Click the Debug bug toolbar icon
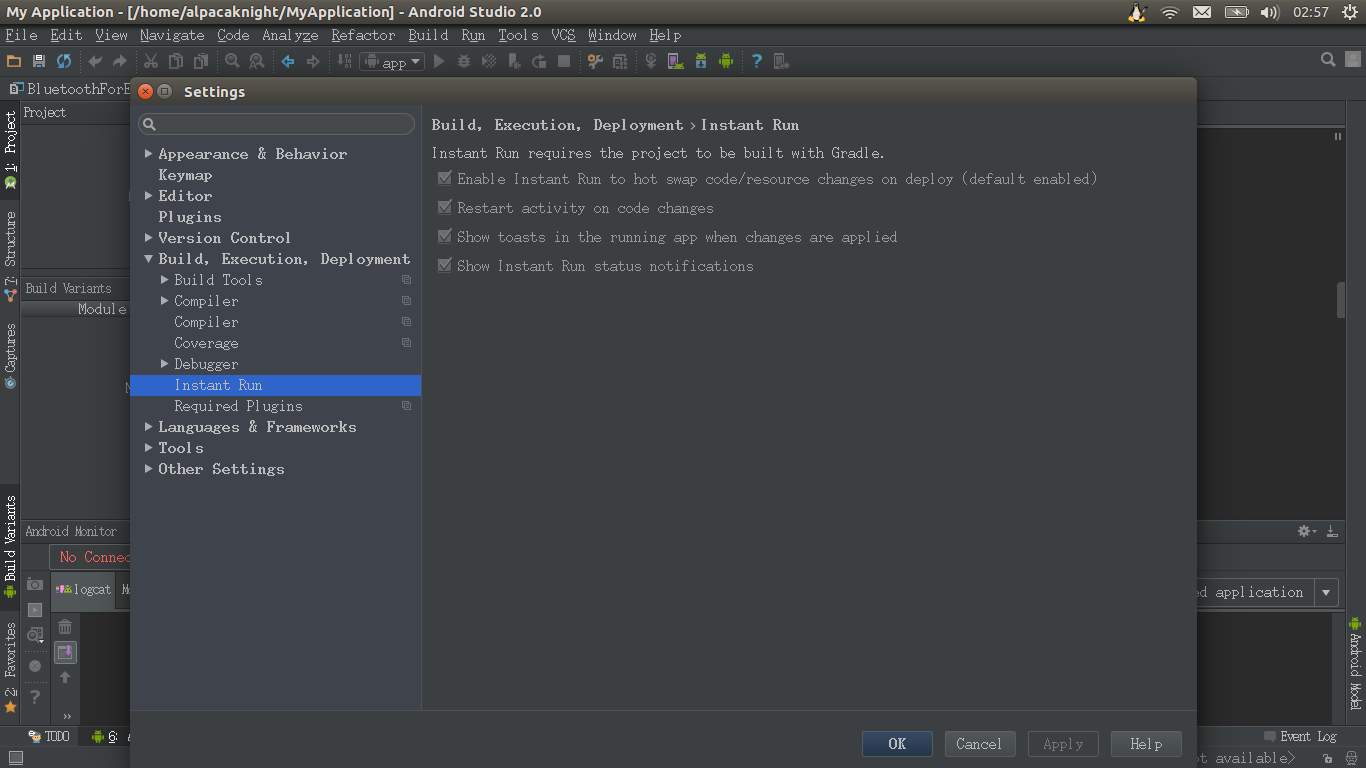The width and height of the screenshot is (1366, 768). [x=464, y=61]
